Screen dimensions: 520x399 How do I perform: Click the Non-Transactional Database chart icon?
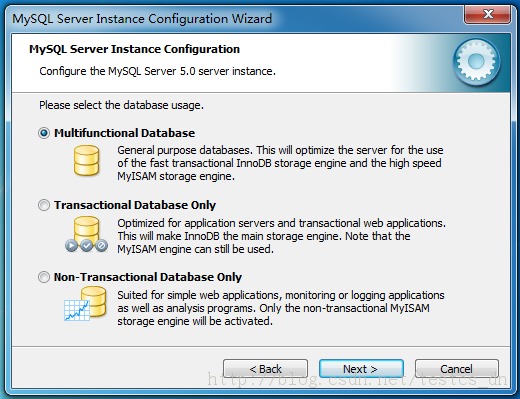click(85, 304)
